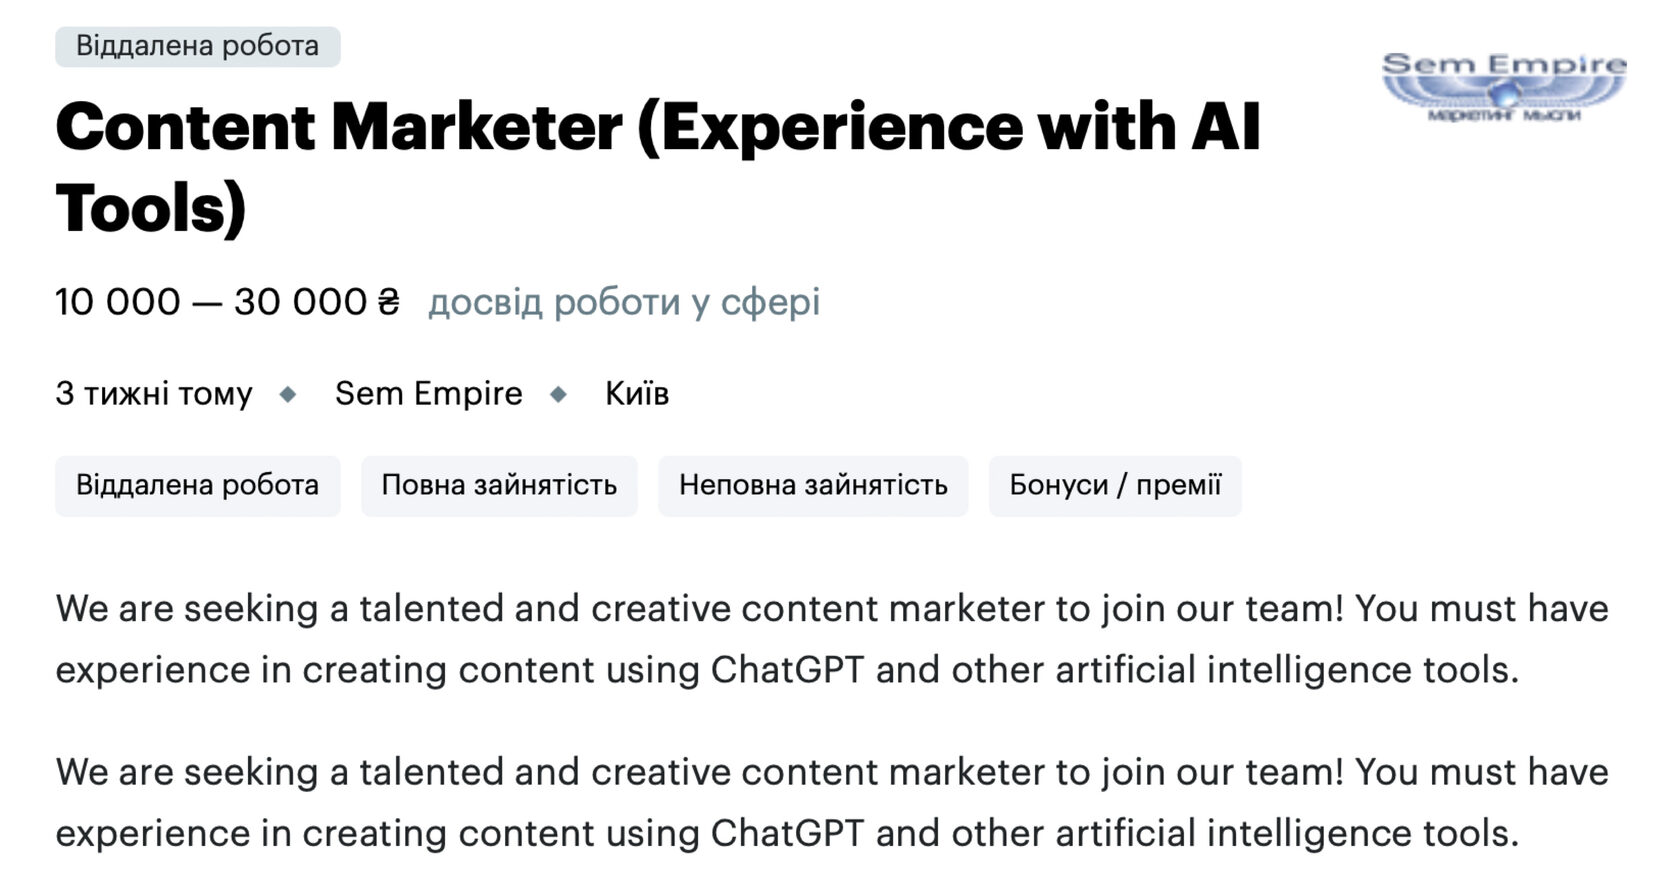
Task: Click 'ChatGPT' in the second description paragraph
Action: (x=786, y=834)
